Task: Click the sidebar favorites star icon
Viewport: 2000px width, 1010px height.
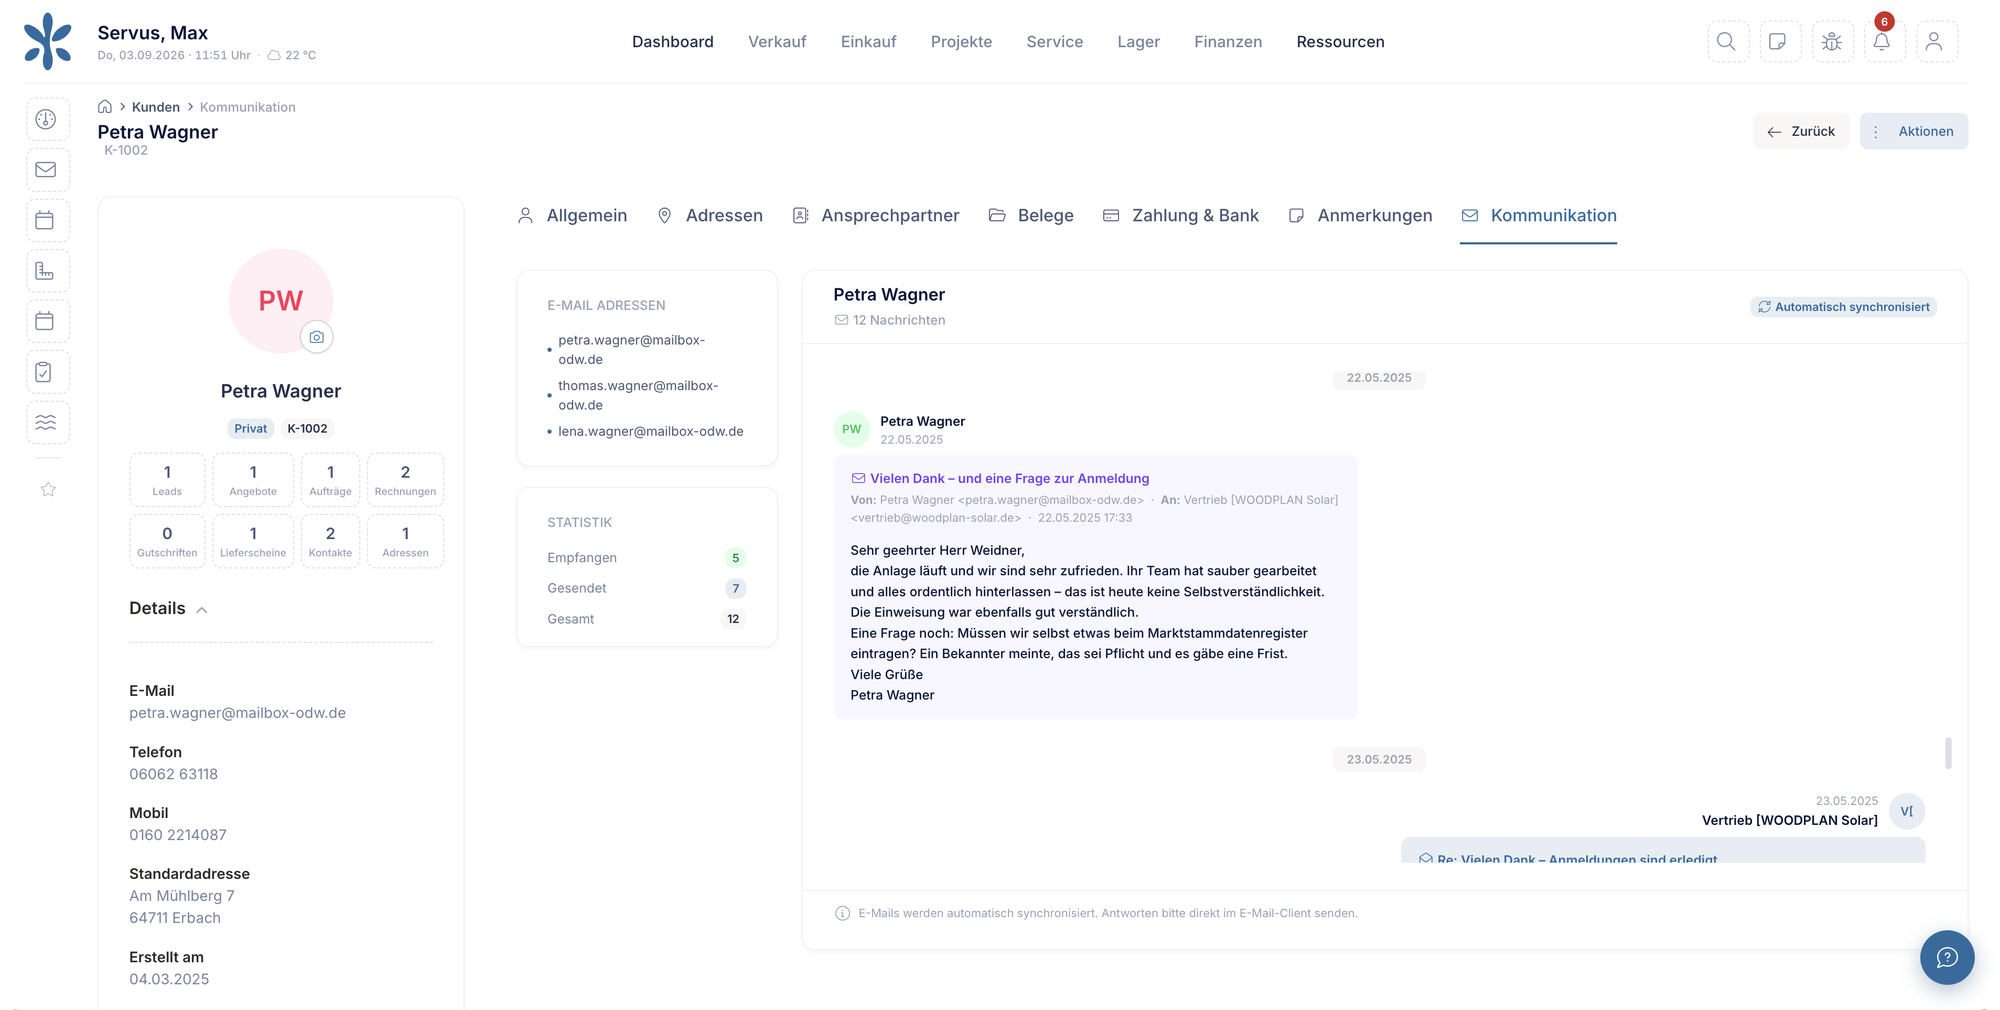Action: pos(48,489)
